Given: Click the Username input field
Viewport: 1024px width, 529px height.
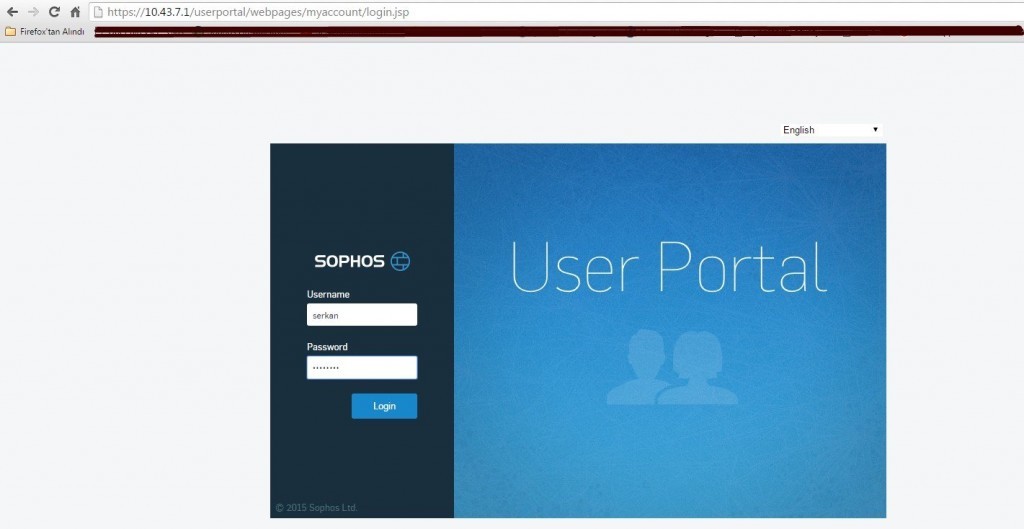Looking at the screenshot, I should click(362, 315).
